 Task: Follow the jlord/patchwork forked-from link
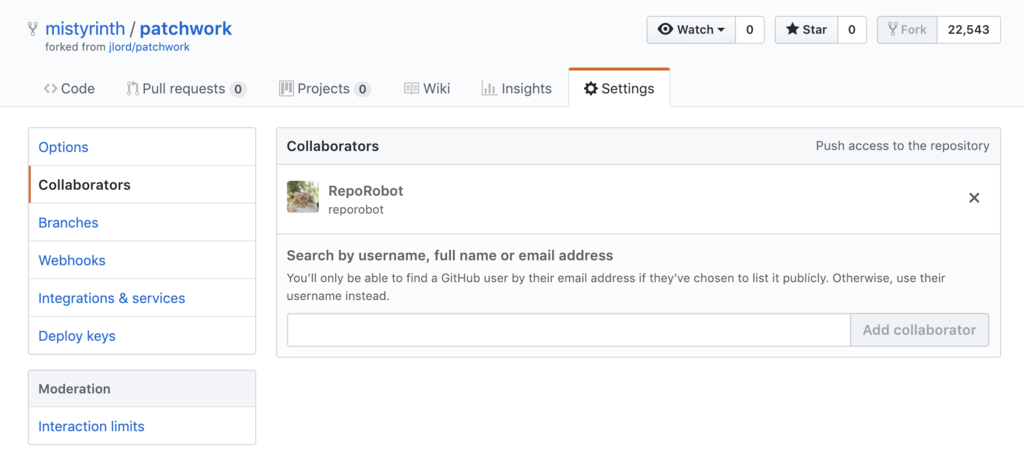click(x=149, y=47)
